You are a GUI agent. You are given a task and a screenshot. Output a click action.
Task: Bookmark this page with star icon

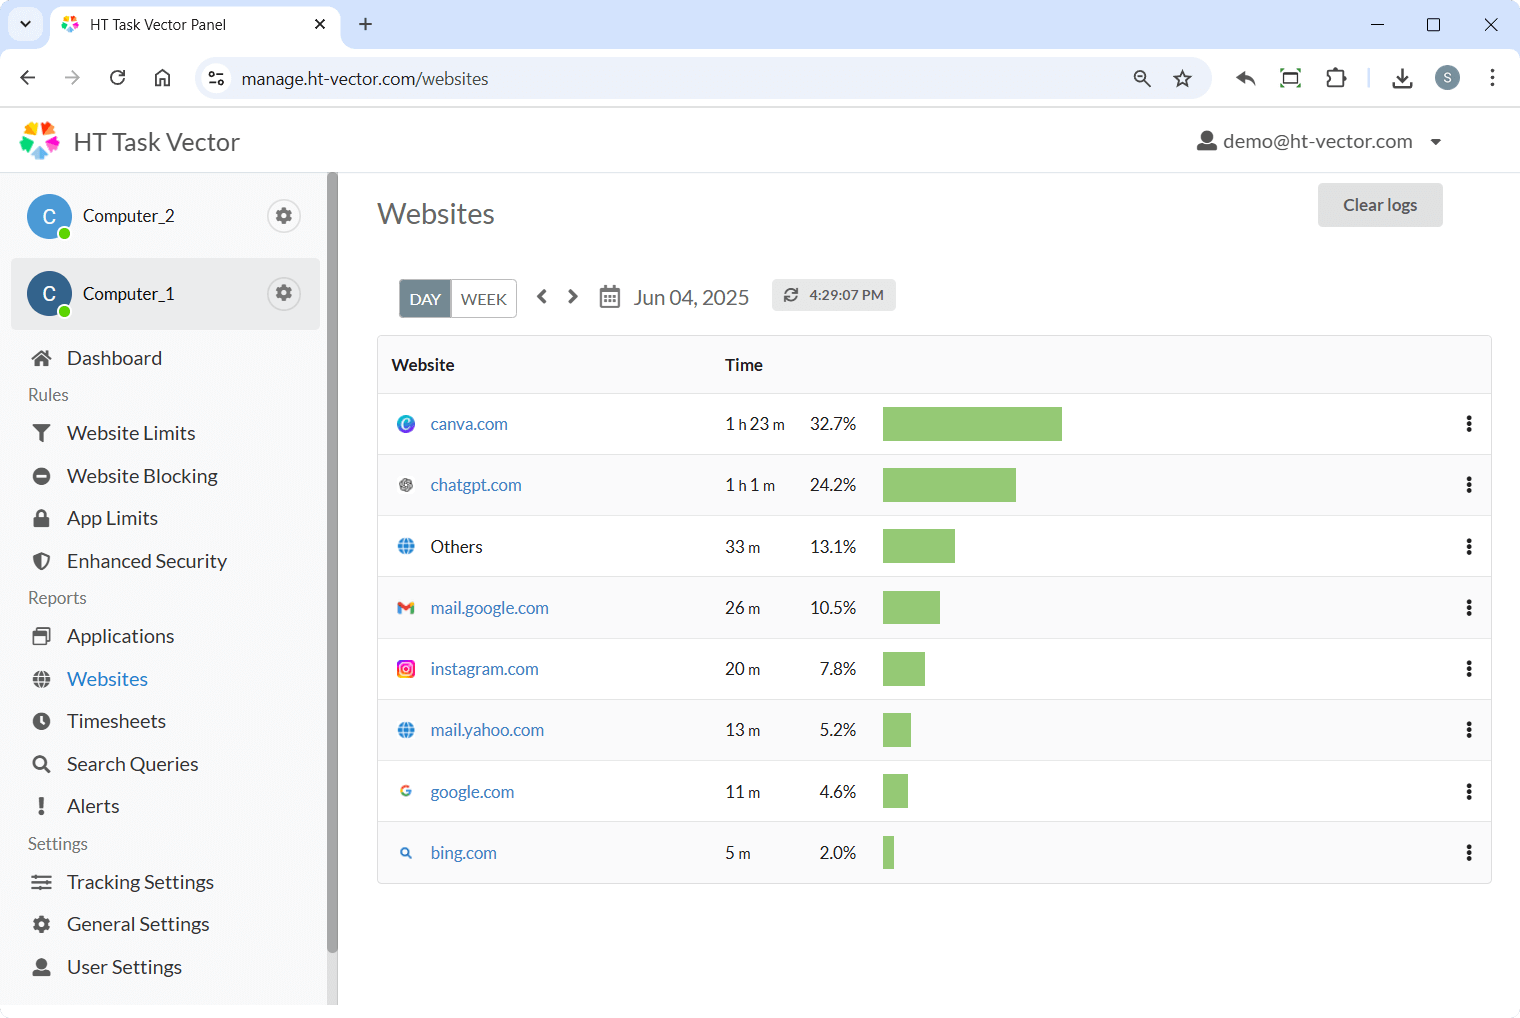point(1183,78)
